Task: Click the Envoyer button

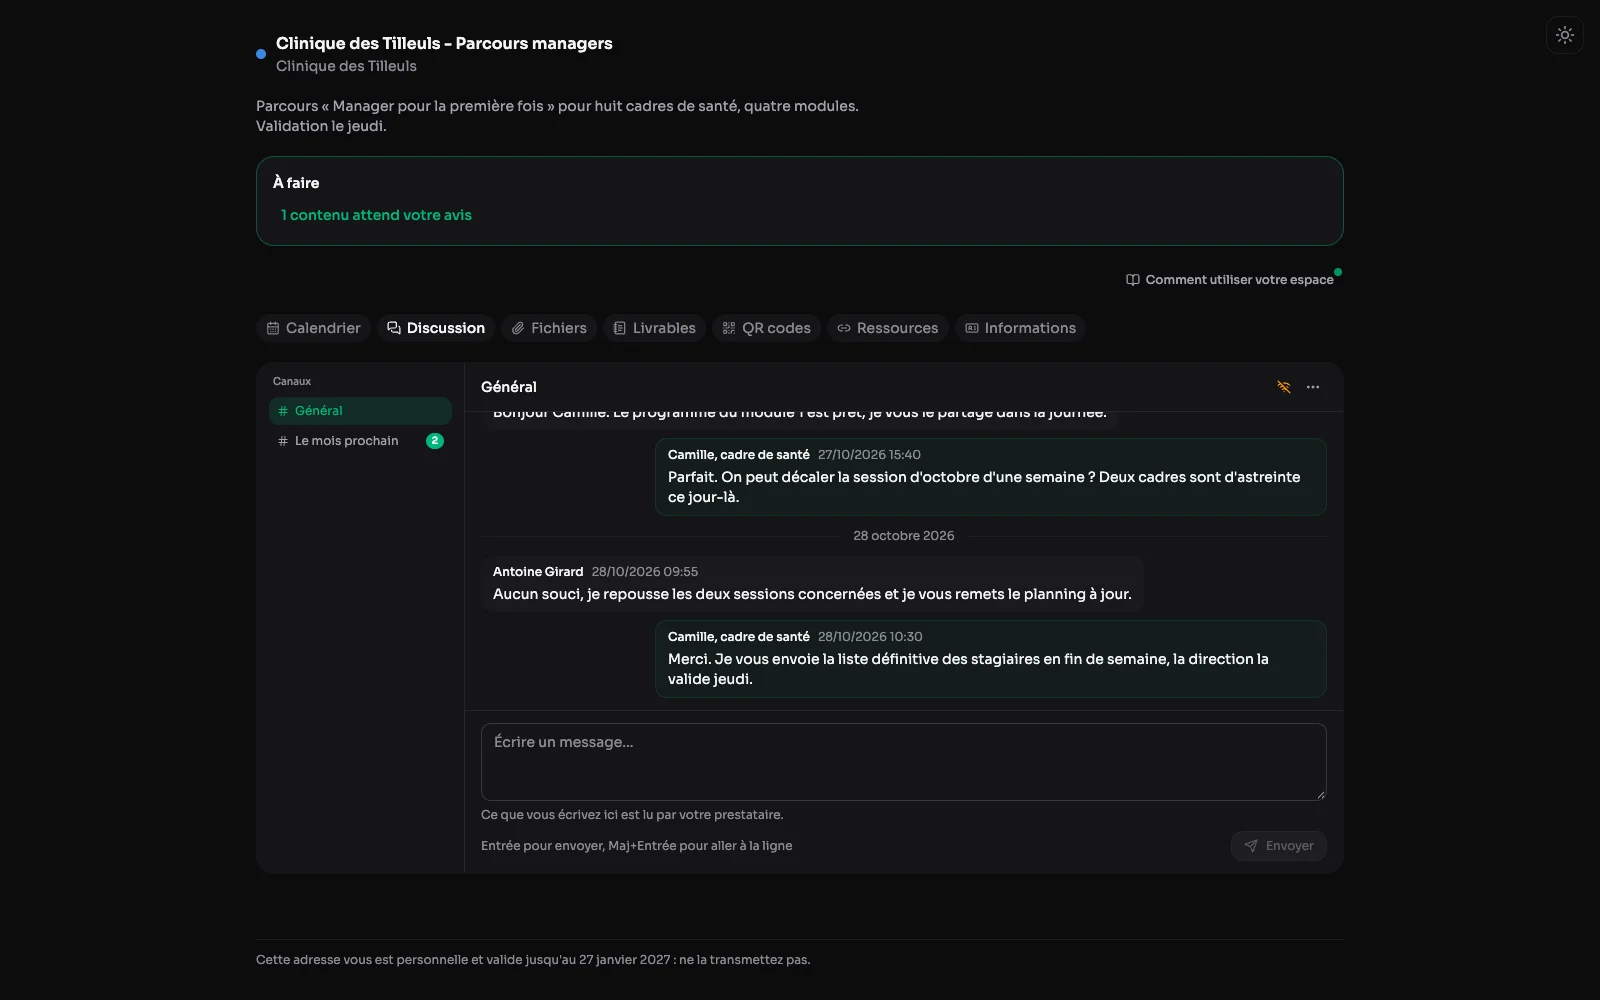Action: point(1279,846)
